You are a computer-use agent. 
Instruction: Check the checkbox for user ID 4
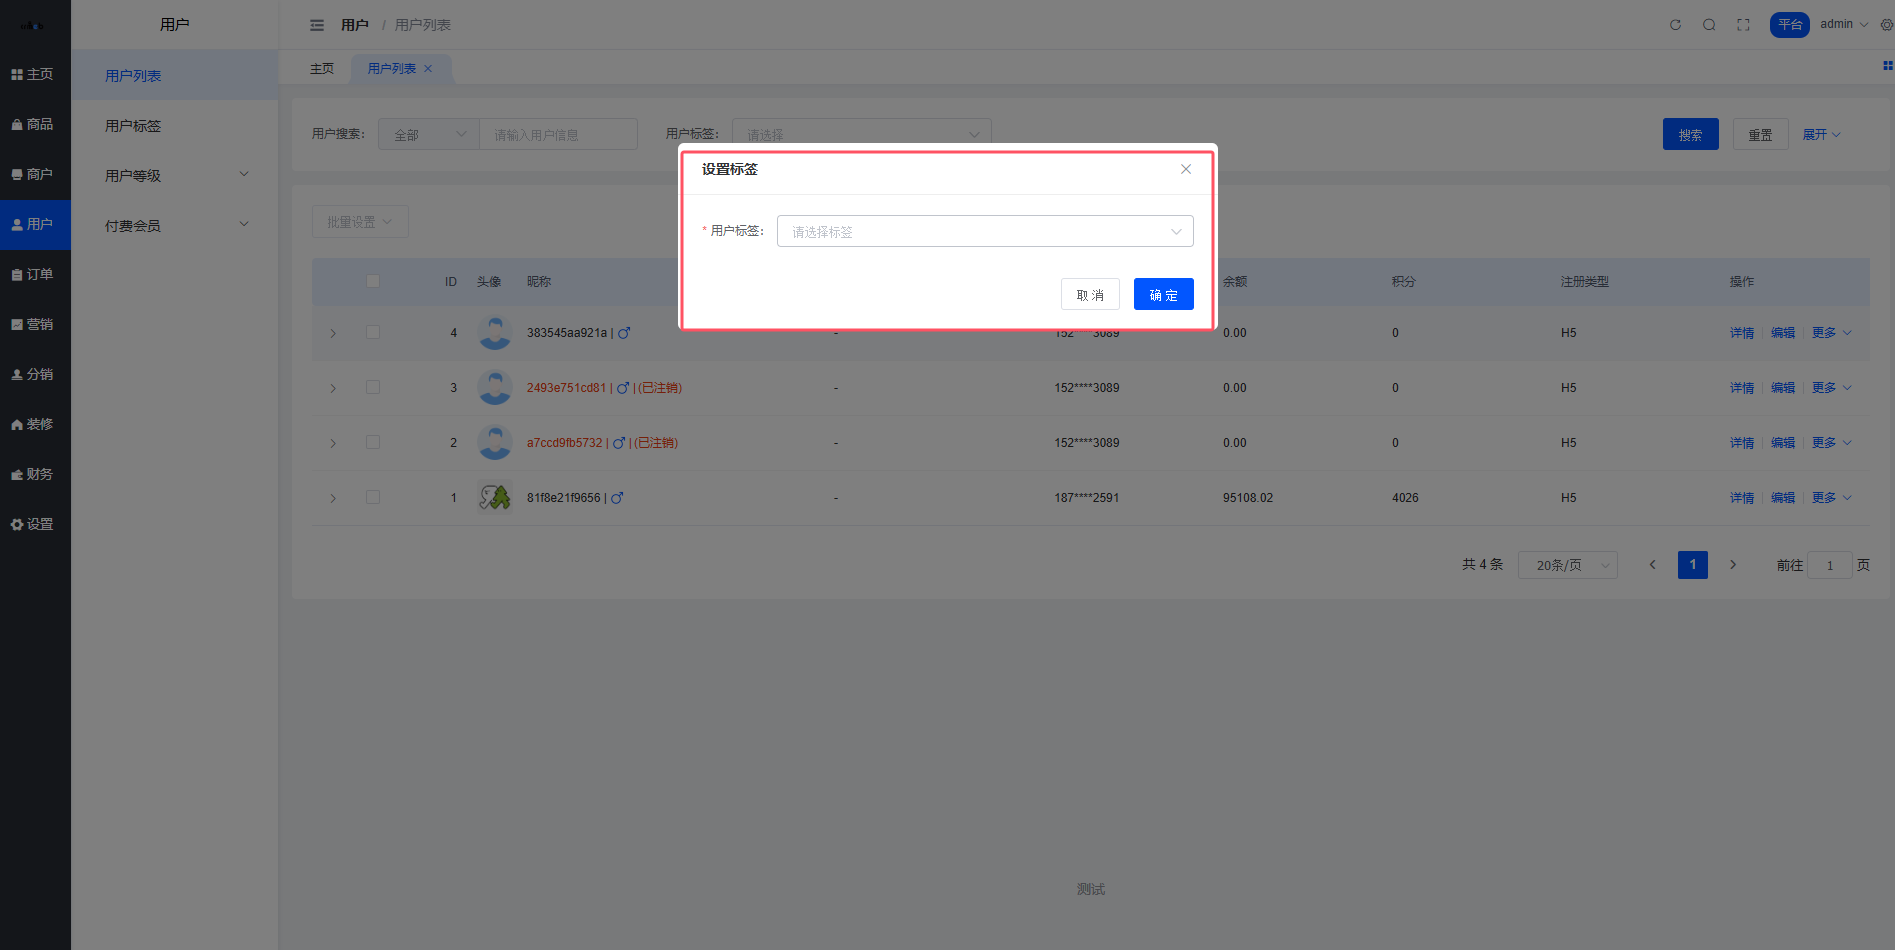tap(373, 332)
